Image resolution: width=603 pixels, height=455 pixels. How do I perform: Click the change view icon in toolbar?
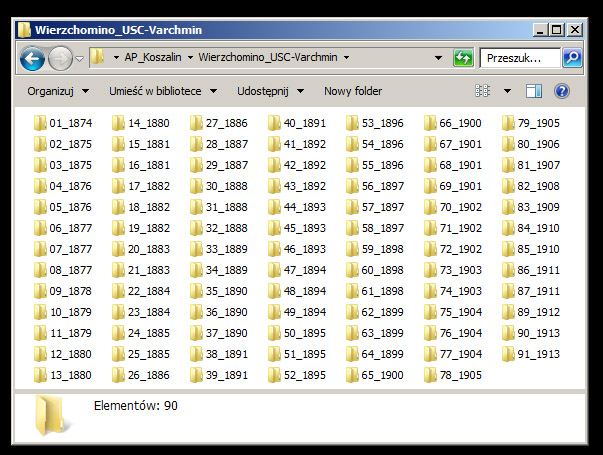point(483,91)
